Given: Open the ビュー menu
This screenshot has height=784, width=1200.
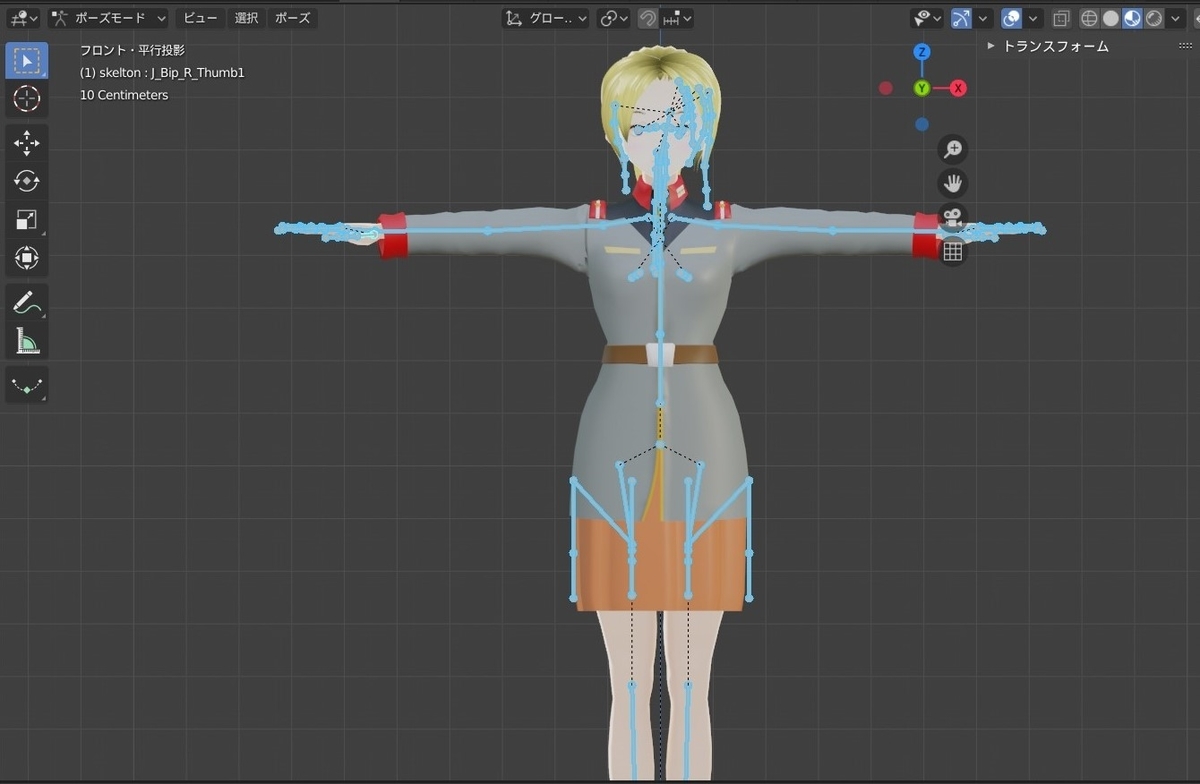Looking at the screenshot, I should [x=200, y=18].
